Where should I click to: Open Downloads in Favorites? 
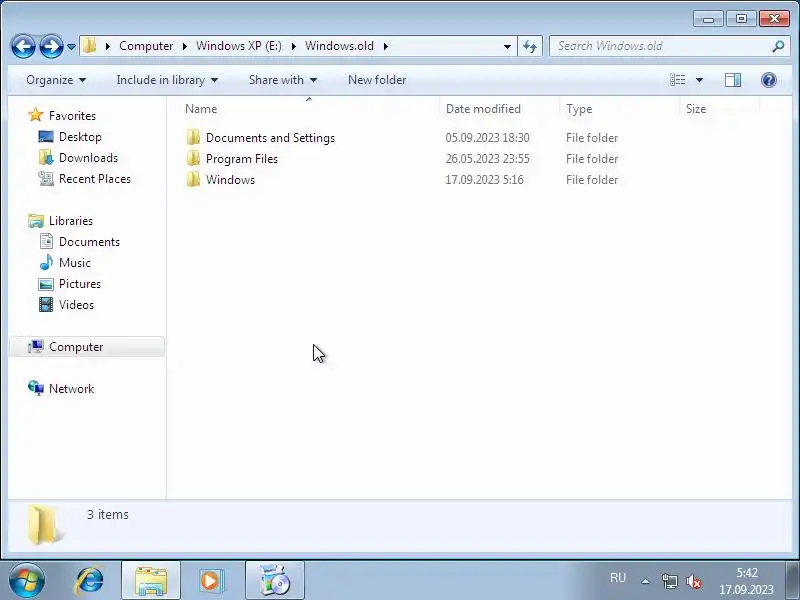pos(88,158)
